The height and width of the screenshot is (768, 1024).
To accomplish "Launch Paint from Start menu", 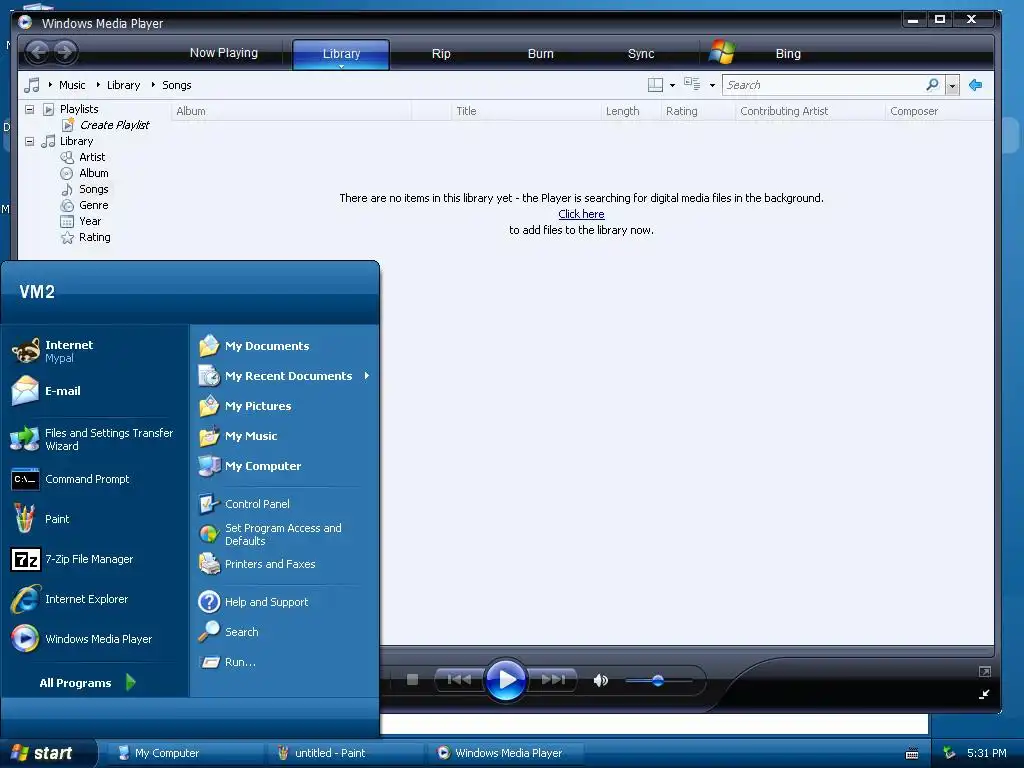I will [x=95, y=519].
